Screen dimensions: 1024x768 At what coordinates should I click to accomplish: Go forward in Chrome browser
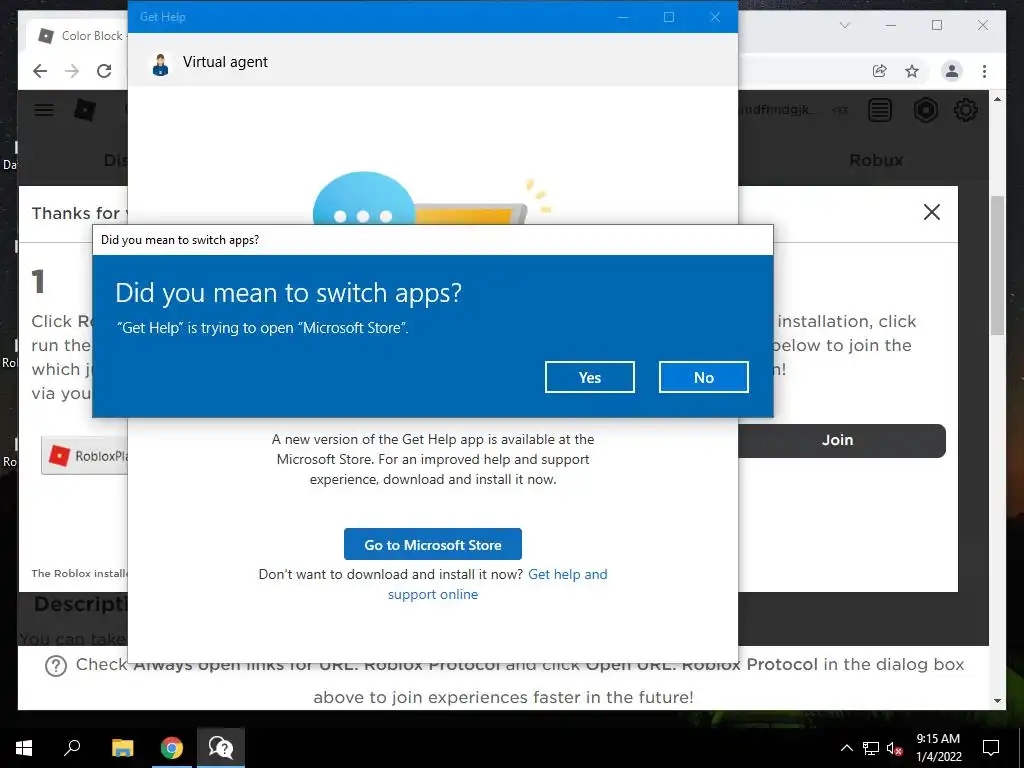[x=72, y=71]
